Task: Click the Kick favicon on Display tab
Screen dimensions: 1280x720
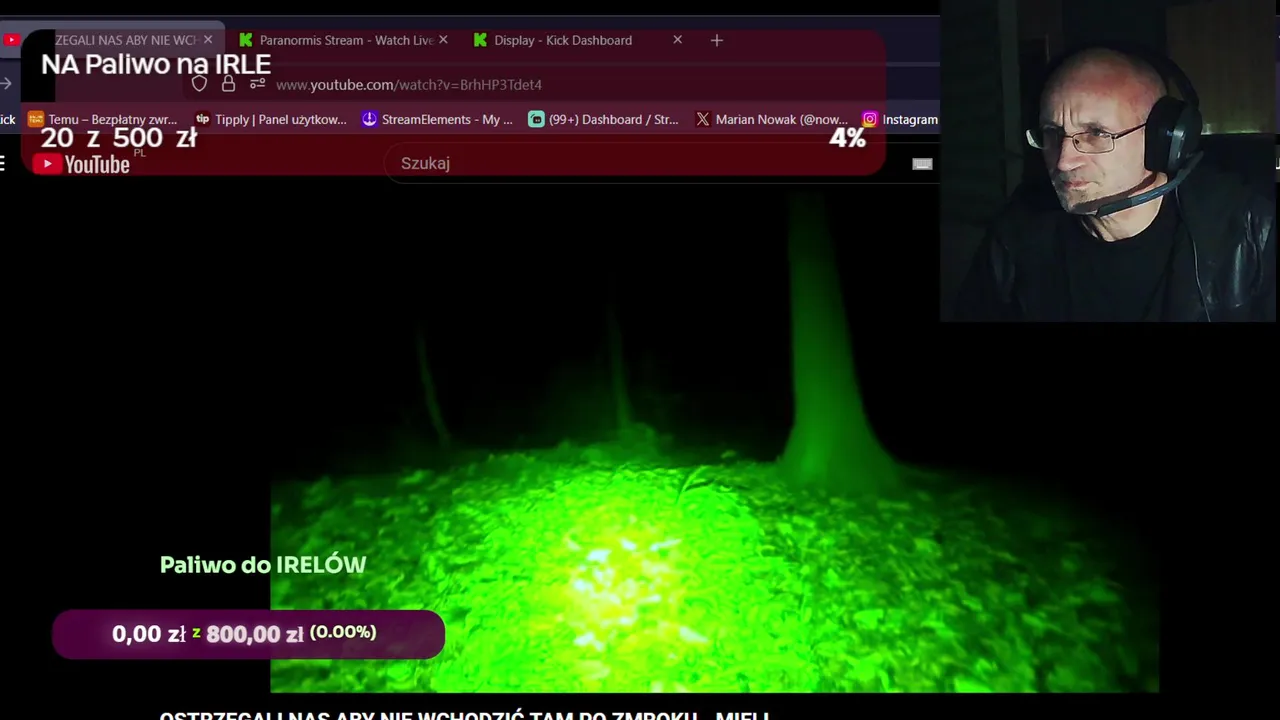Action: [480, 40]
